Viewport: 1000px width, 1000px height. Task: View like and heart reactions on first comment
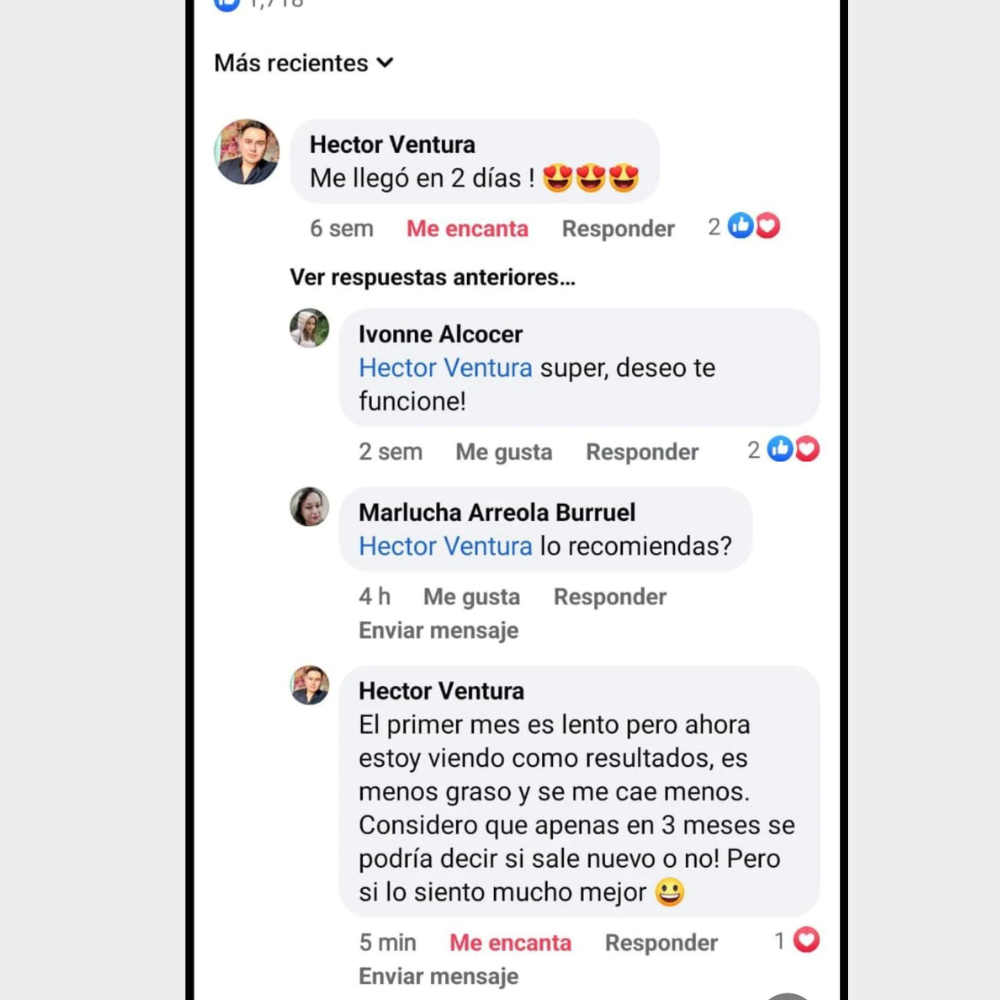click(x=744, y=226)
